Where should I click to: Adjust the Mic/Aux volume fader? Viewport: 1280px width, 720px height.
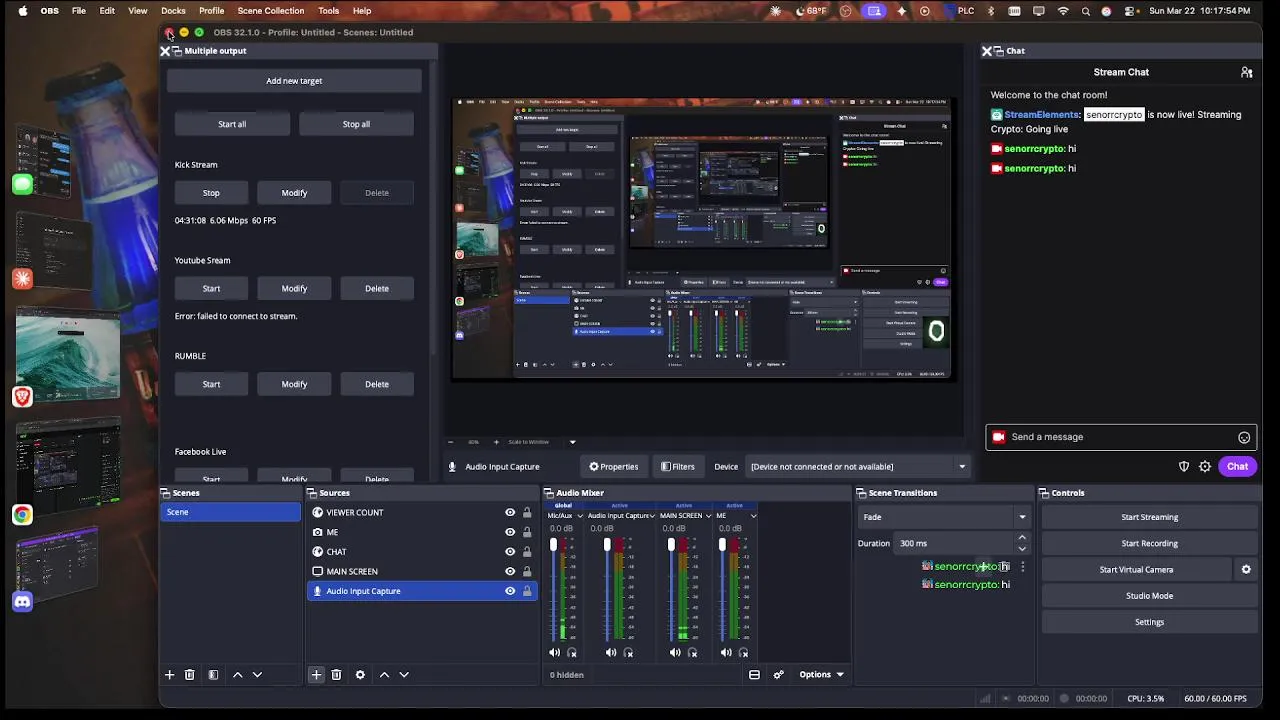point(553,545)
